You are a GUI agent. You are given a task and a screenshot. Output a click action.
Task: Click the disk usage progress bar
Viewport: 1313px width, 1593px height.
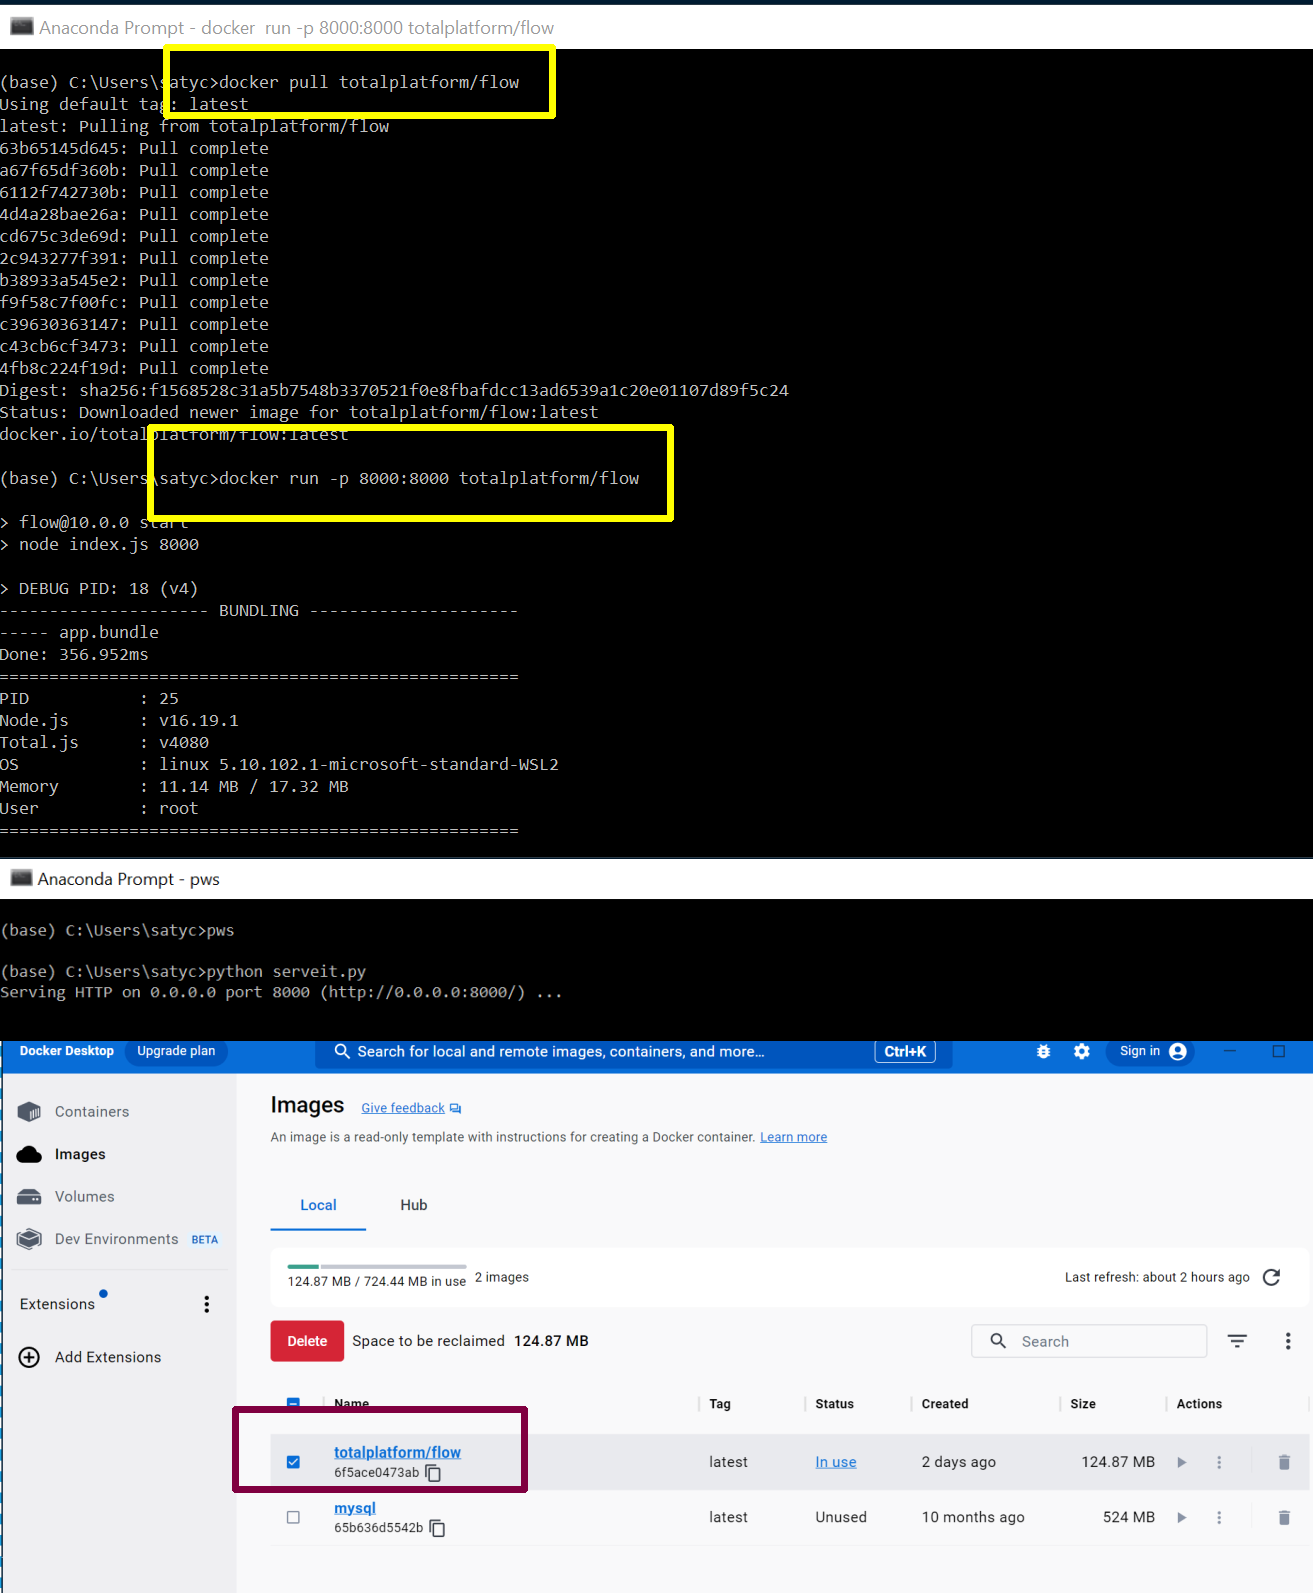tap(377, 1266)
